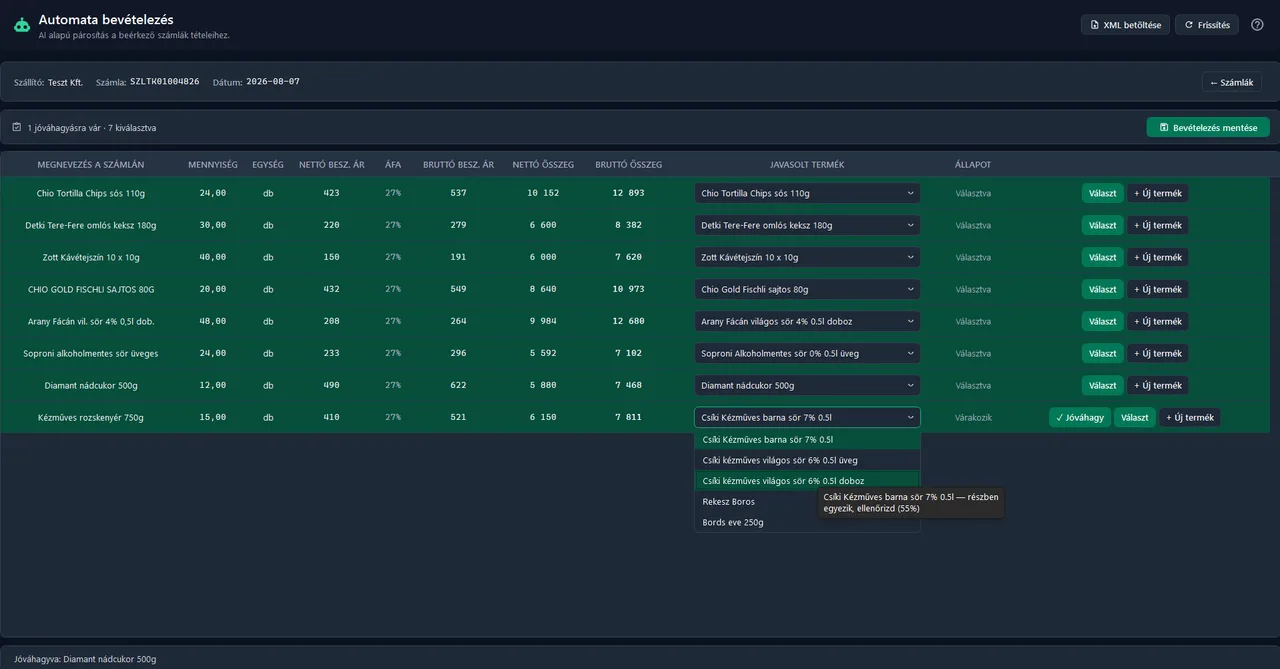The width and height of the screenshot is (1280, 669).
Task: Open product dropdown for Chio Tortilla Chips
Action: click(807, 193)
